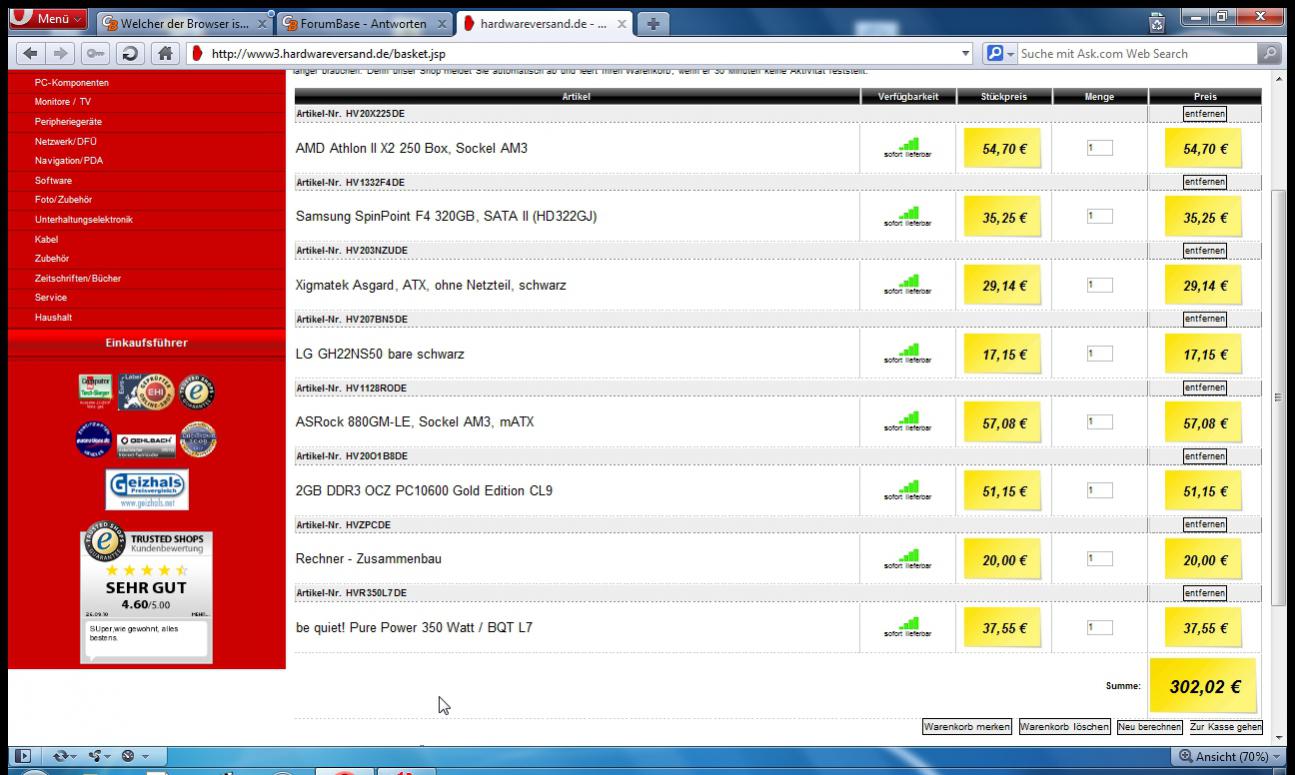Remove ASRock 880GM-LE board item

[x=1204, y=387]
